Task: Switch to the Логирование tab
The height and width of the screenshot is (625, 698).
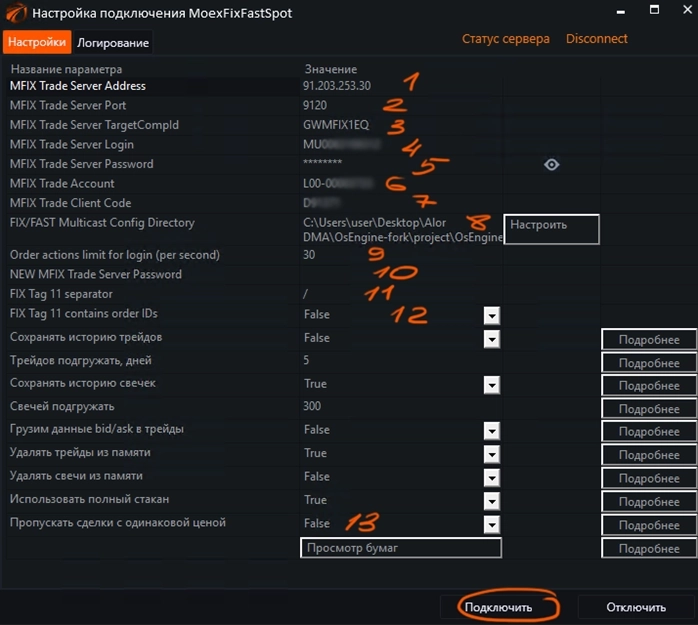Action: 113,43
